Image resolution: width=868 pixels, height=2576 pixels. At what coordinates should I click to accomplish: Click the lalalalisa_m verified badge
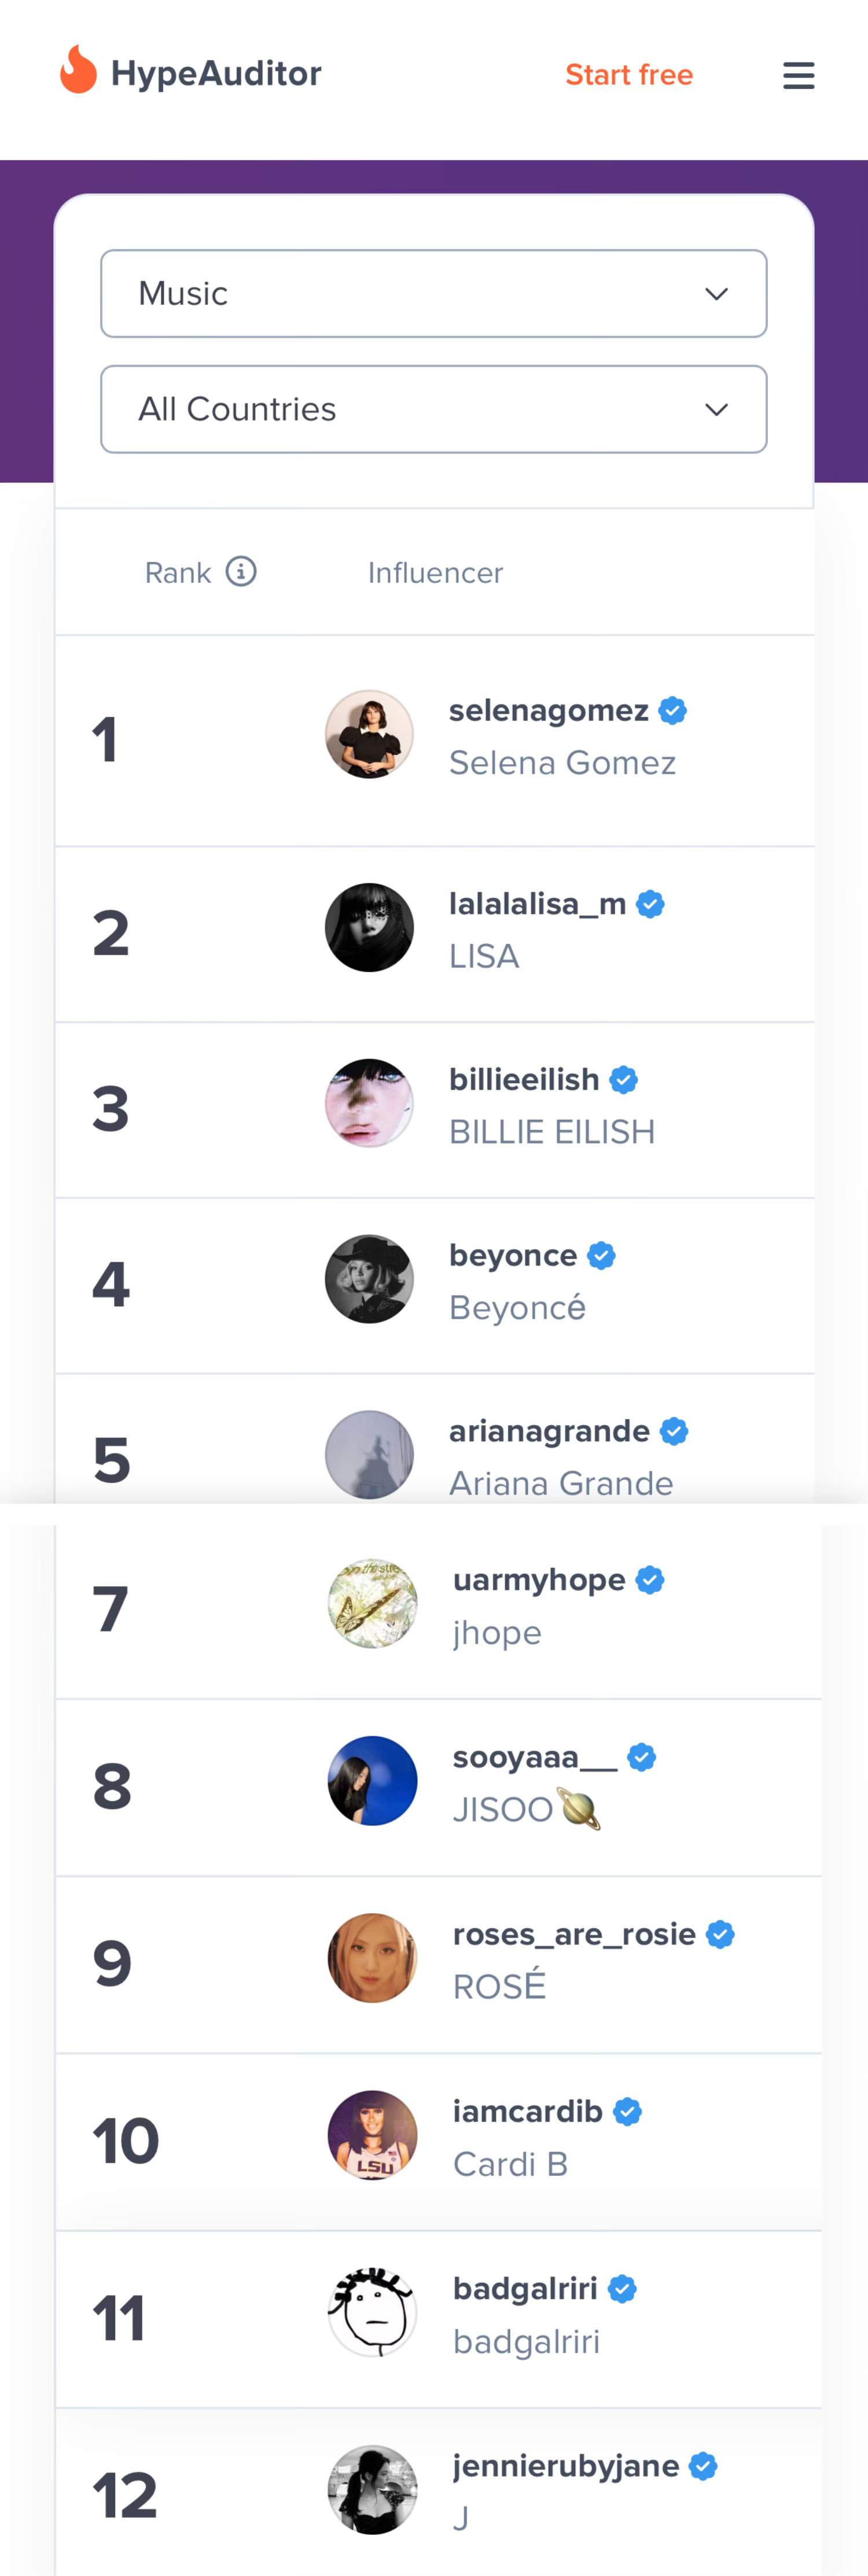click(650, 904)
